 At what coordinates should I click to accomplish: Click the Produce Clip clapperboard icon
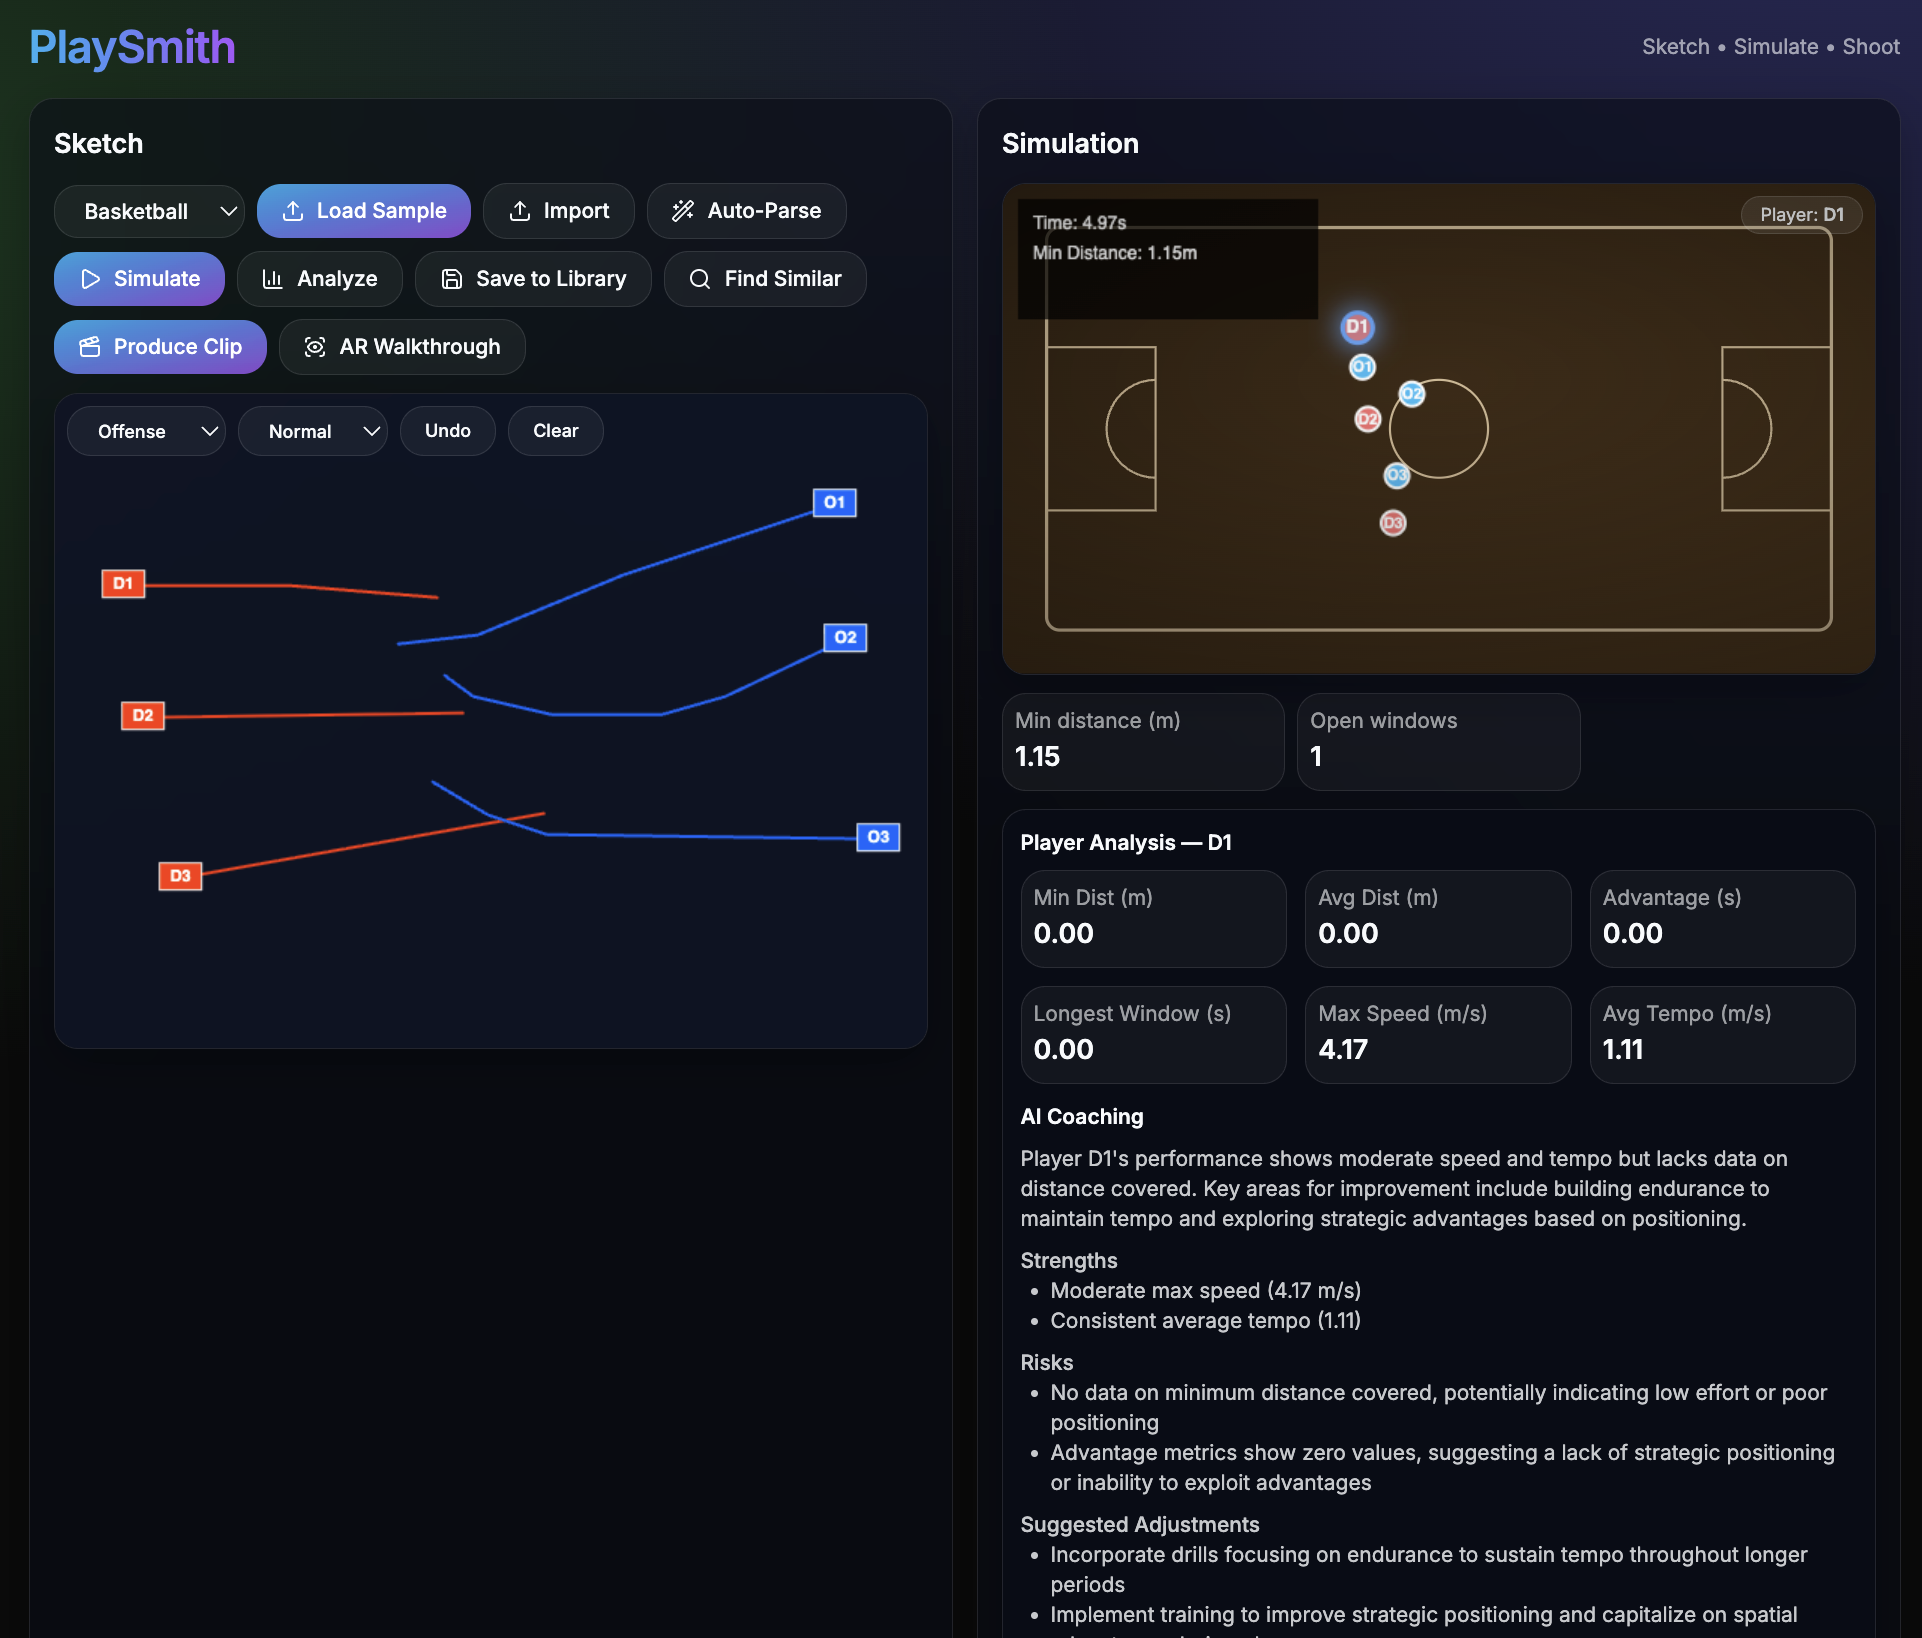coord(90,347)
